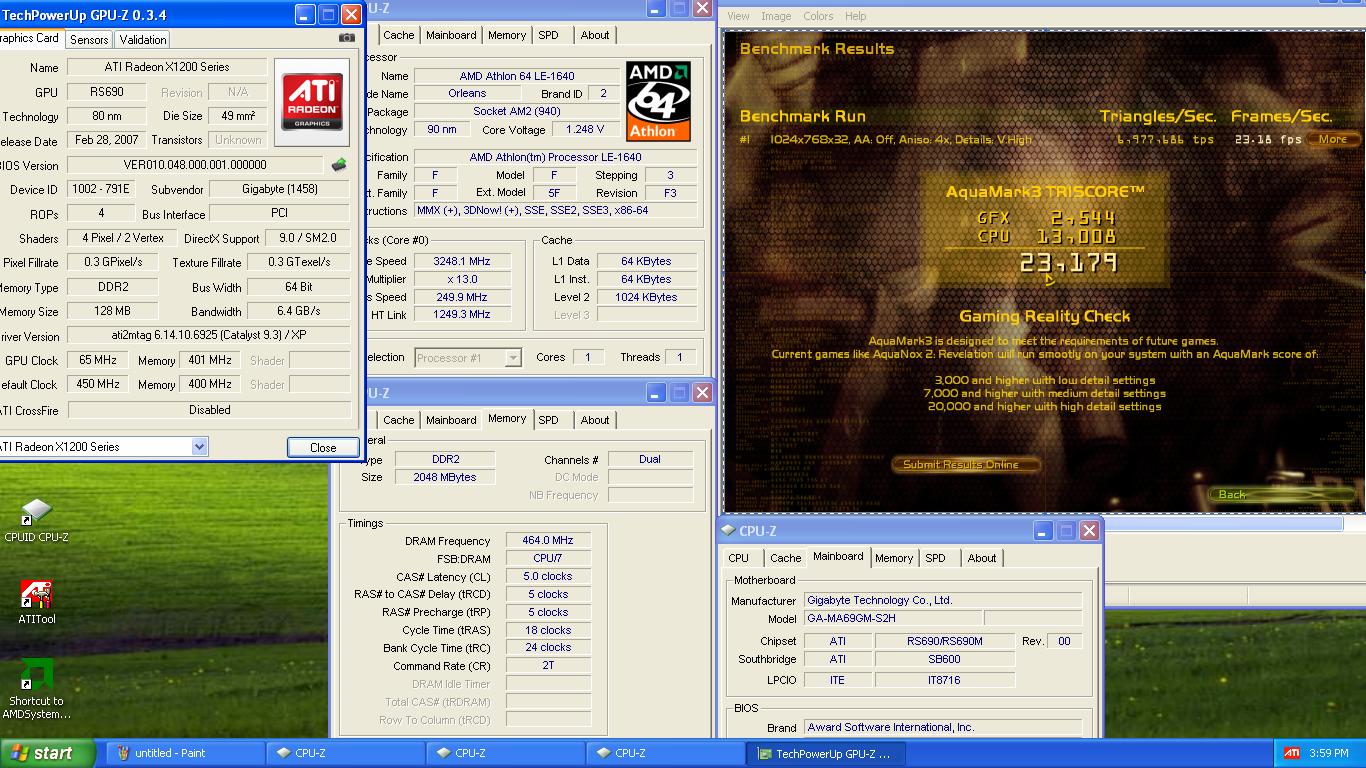This screenshot has width=1366, height=768.
Task: Open the About tab in the memory CPU-Z window
Action: (x=595, y=420)
